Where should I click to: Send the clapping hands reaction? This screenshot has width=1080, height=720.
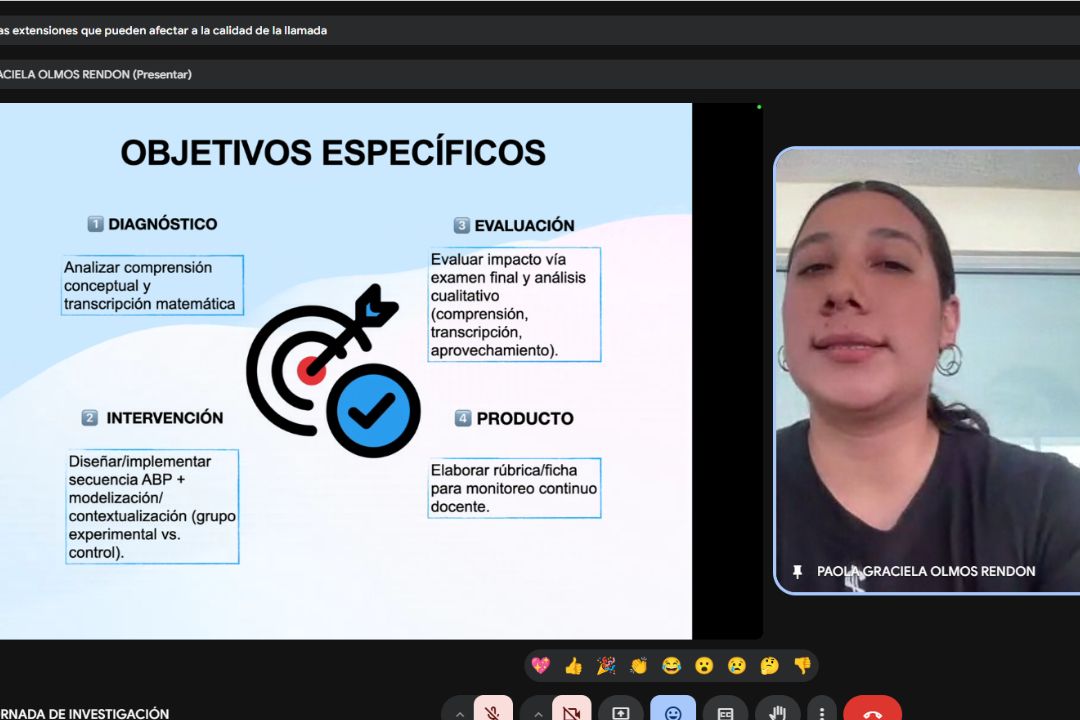tap(638, 666)
